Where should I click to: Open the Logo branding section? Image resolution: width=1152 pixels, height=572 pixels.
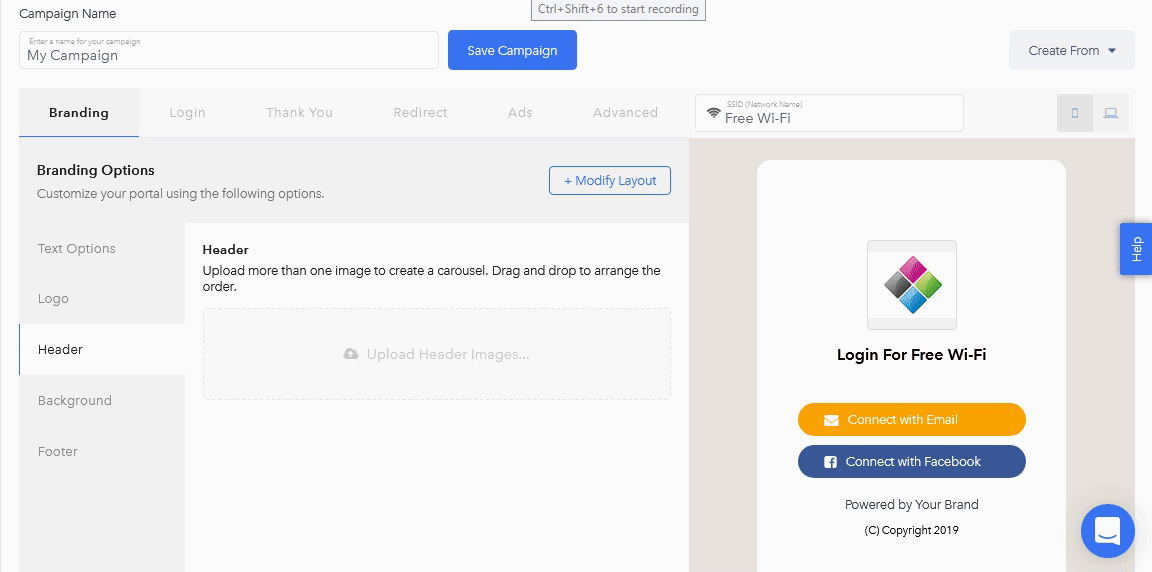coord(102,299)
